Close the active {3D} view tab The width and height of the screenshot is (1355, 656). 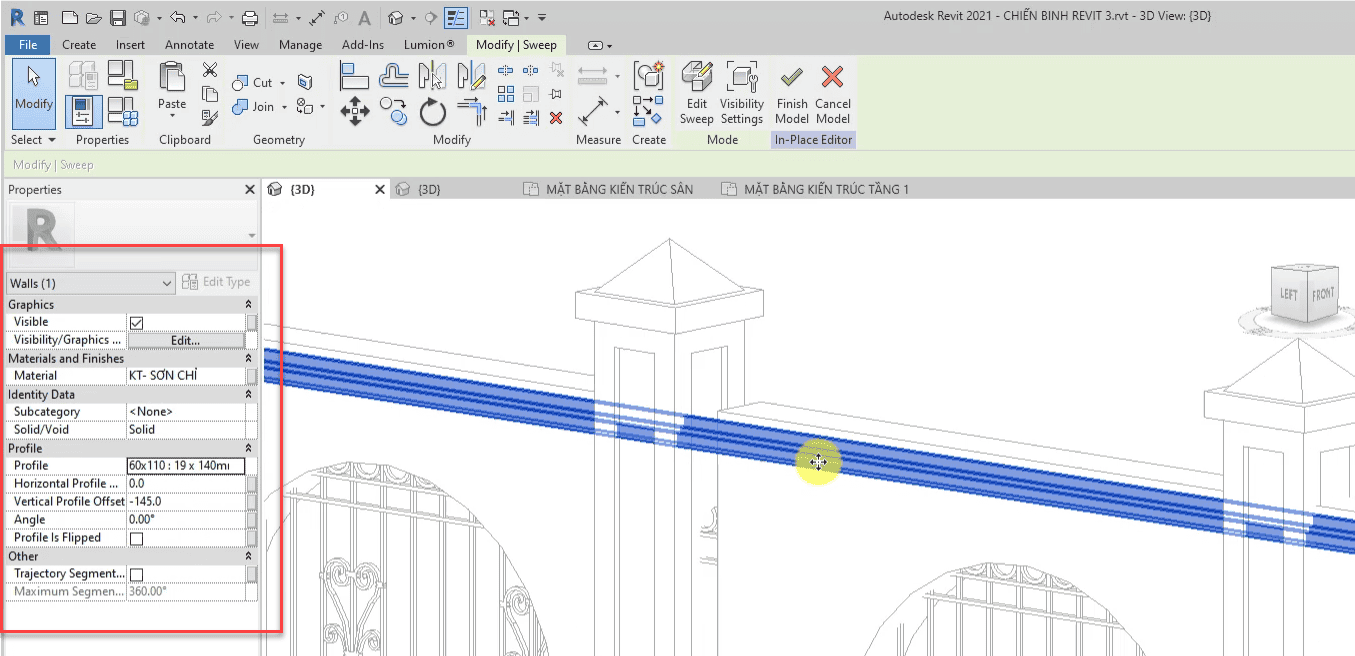[379, 189]
